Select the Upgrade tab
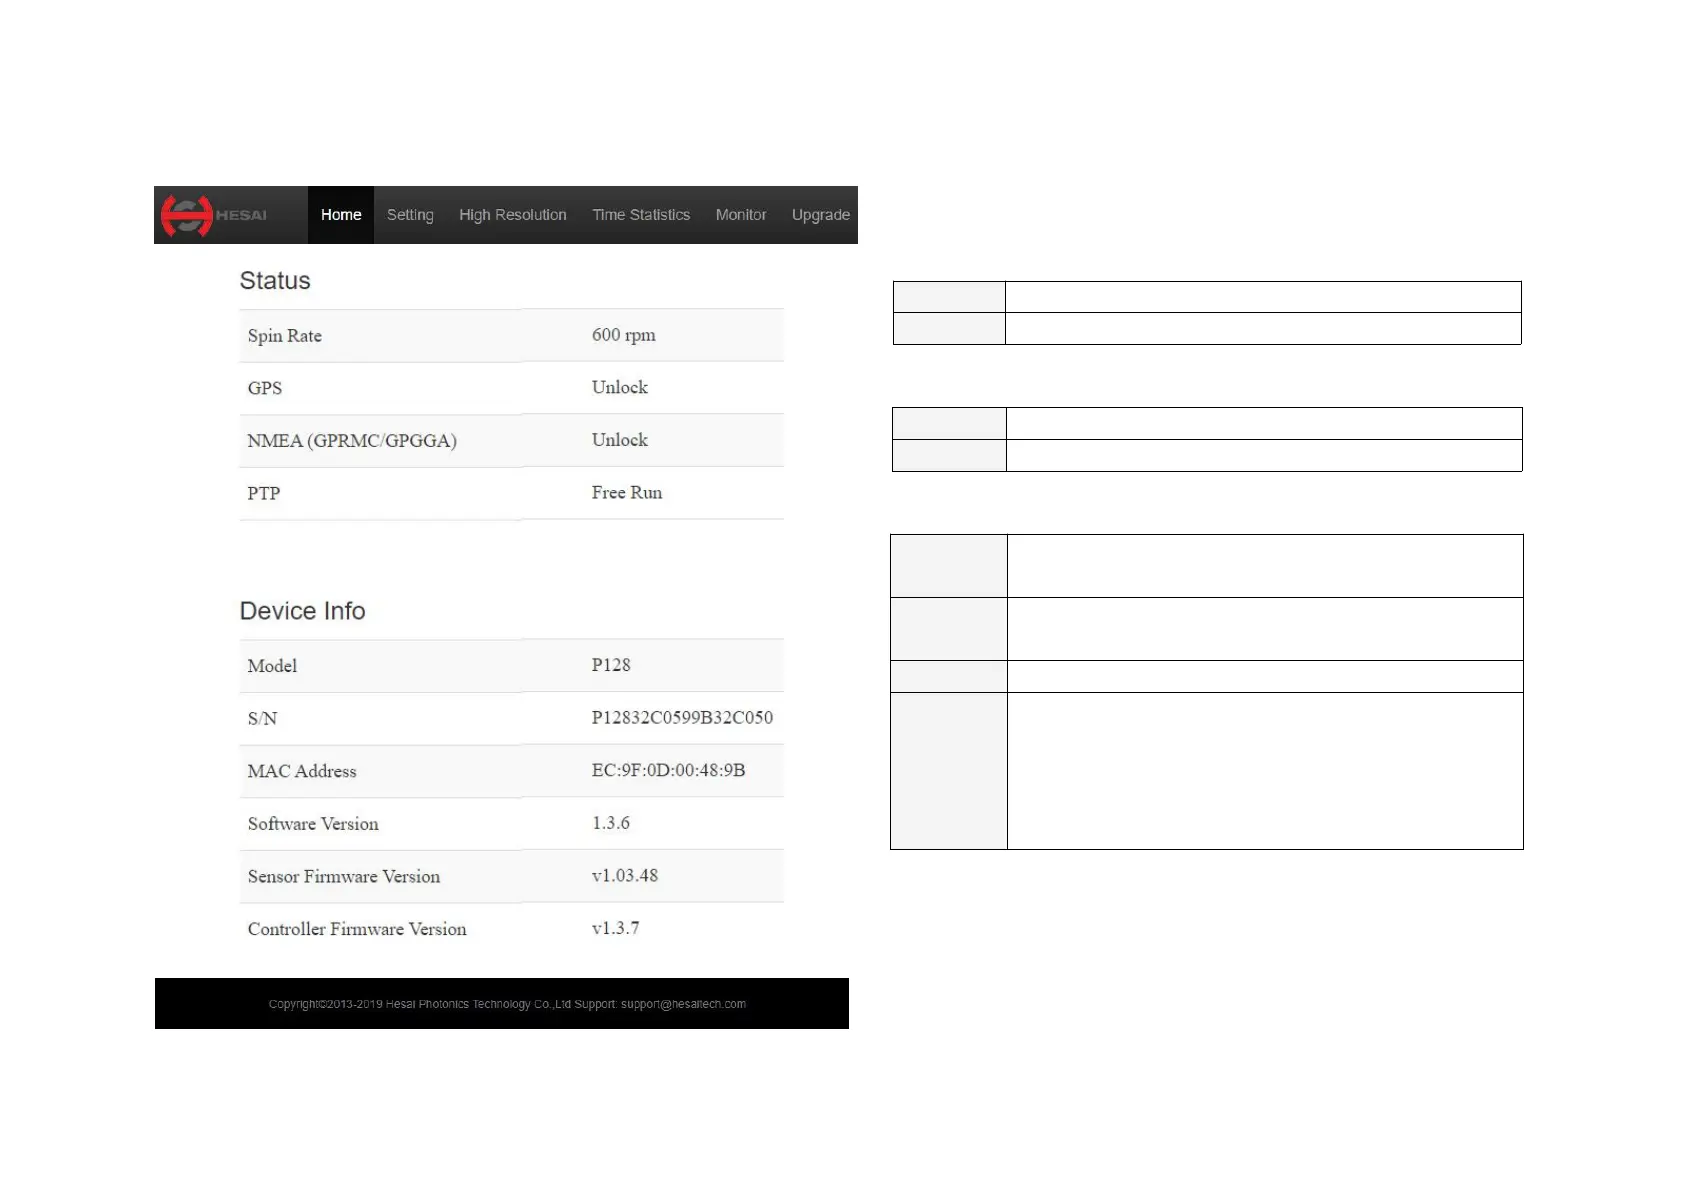This screenshot has height=1191, width=1684. pos(821,215)
